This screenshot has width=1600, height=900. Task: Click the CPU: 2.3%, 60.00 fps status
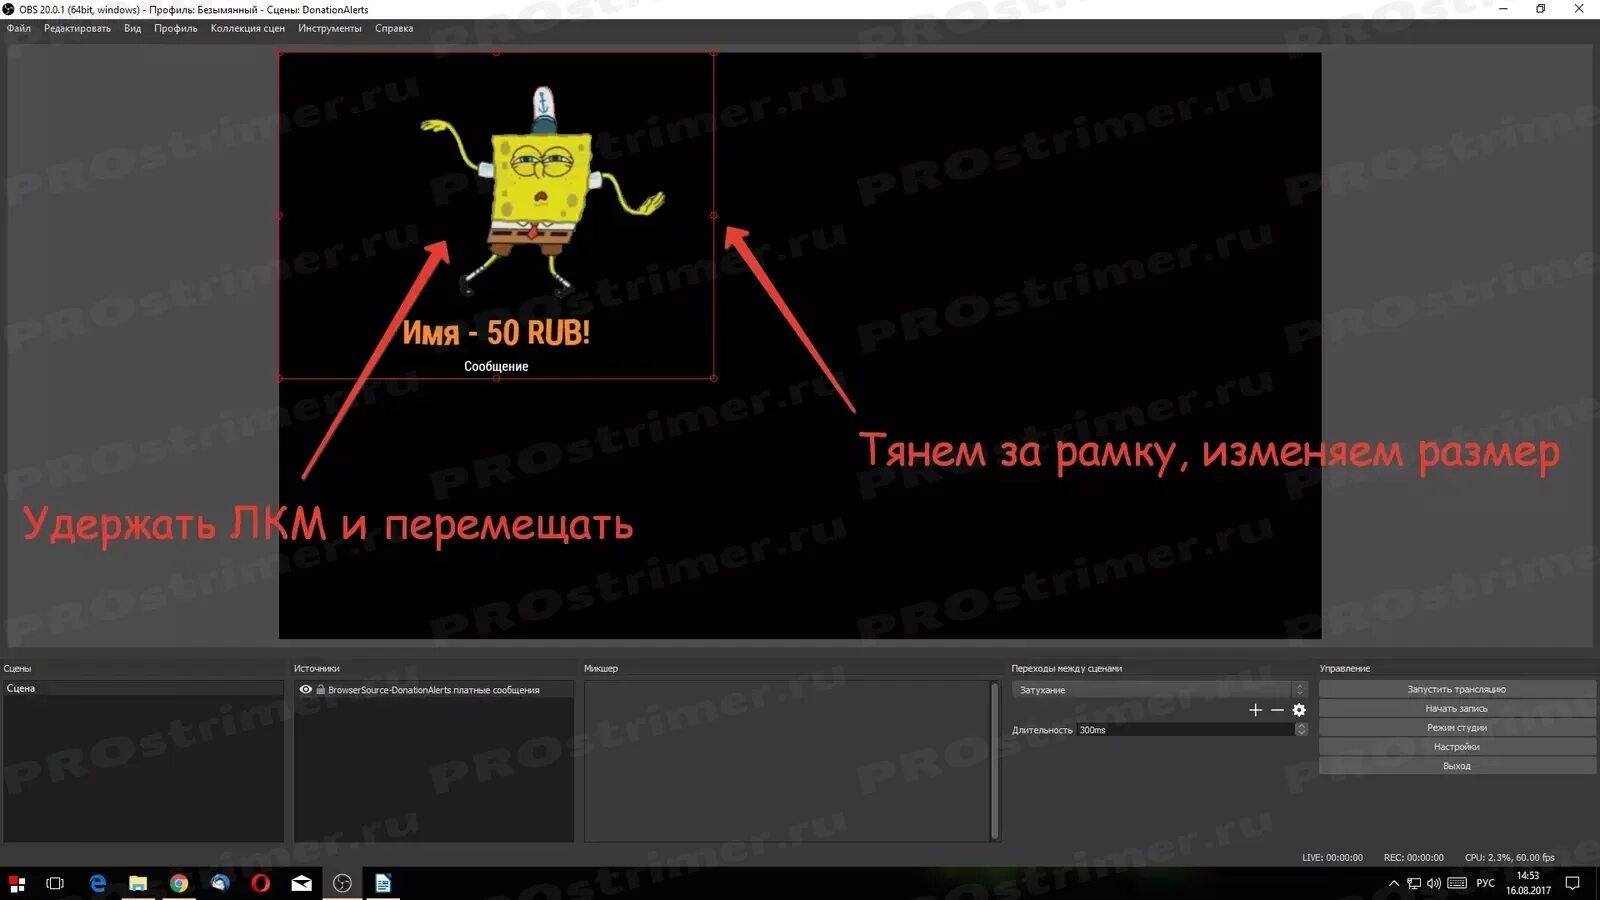(1510, 857)
